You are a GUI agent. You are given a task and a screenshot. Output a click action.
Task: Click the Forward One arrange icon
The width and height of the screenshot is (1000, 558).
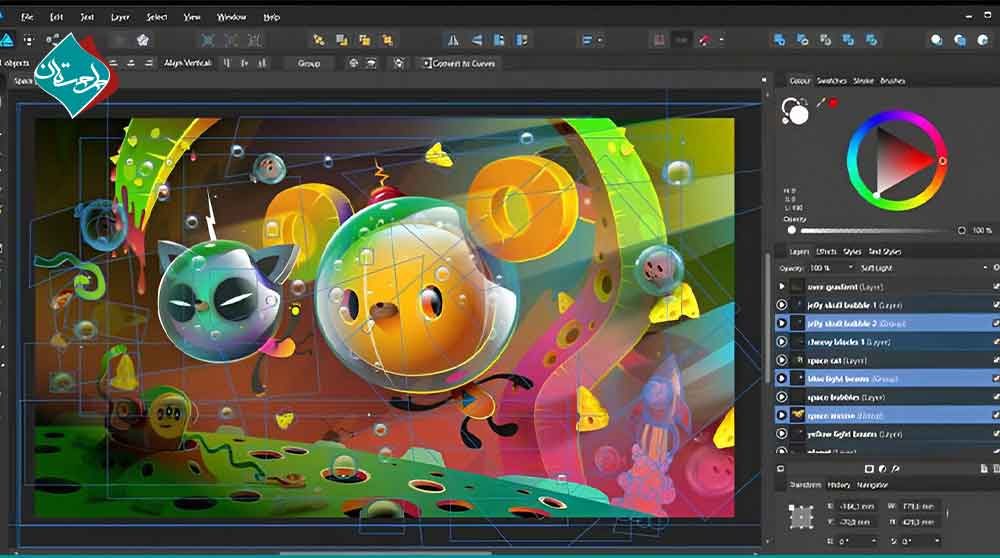[365, 40]
